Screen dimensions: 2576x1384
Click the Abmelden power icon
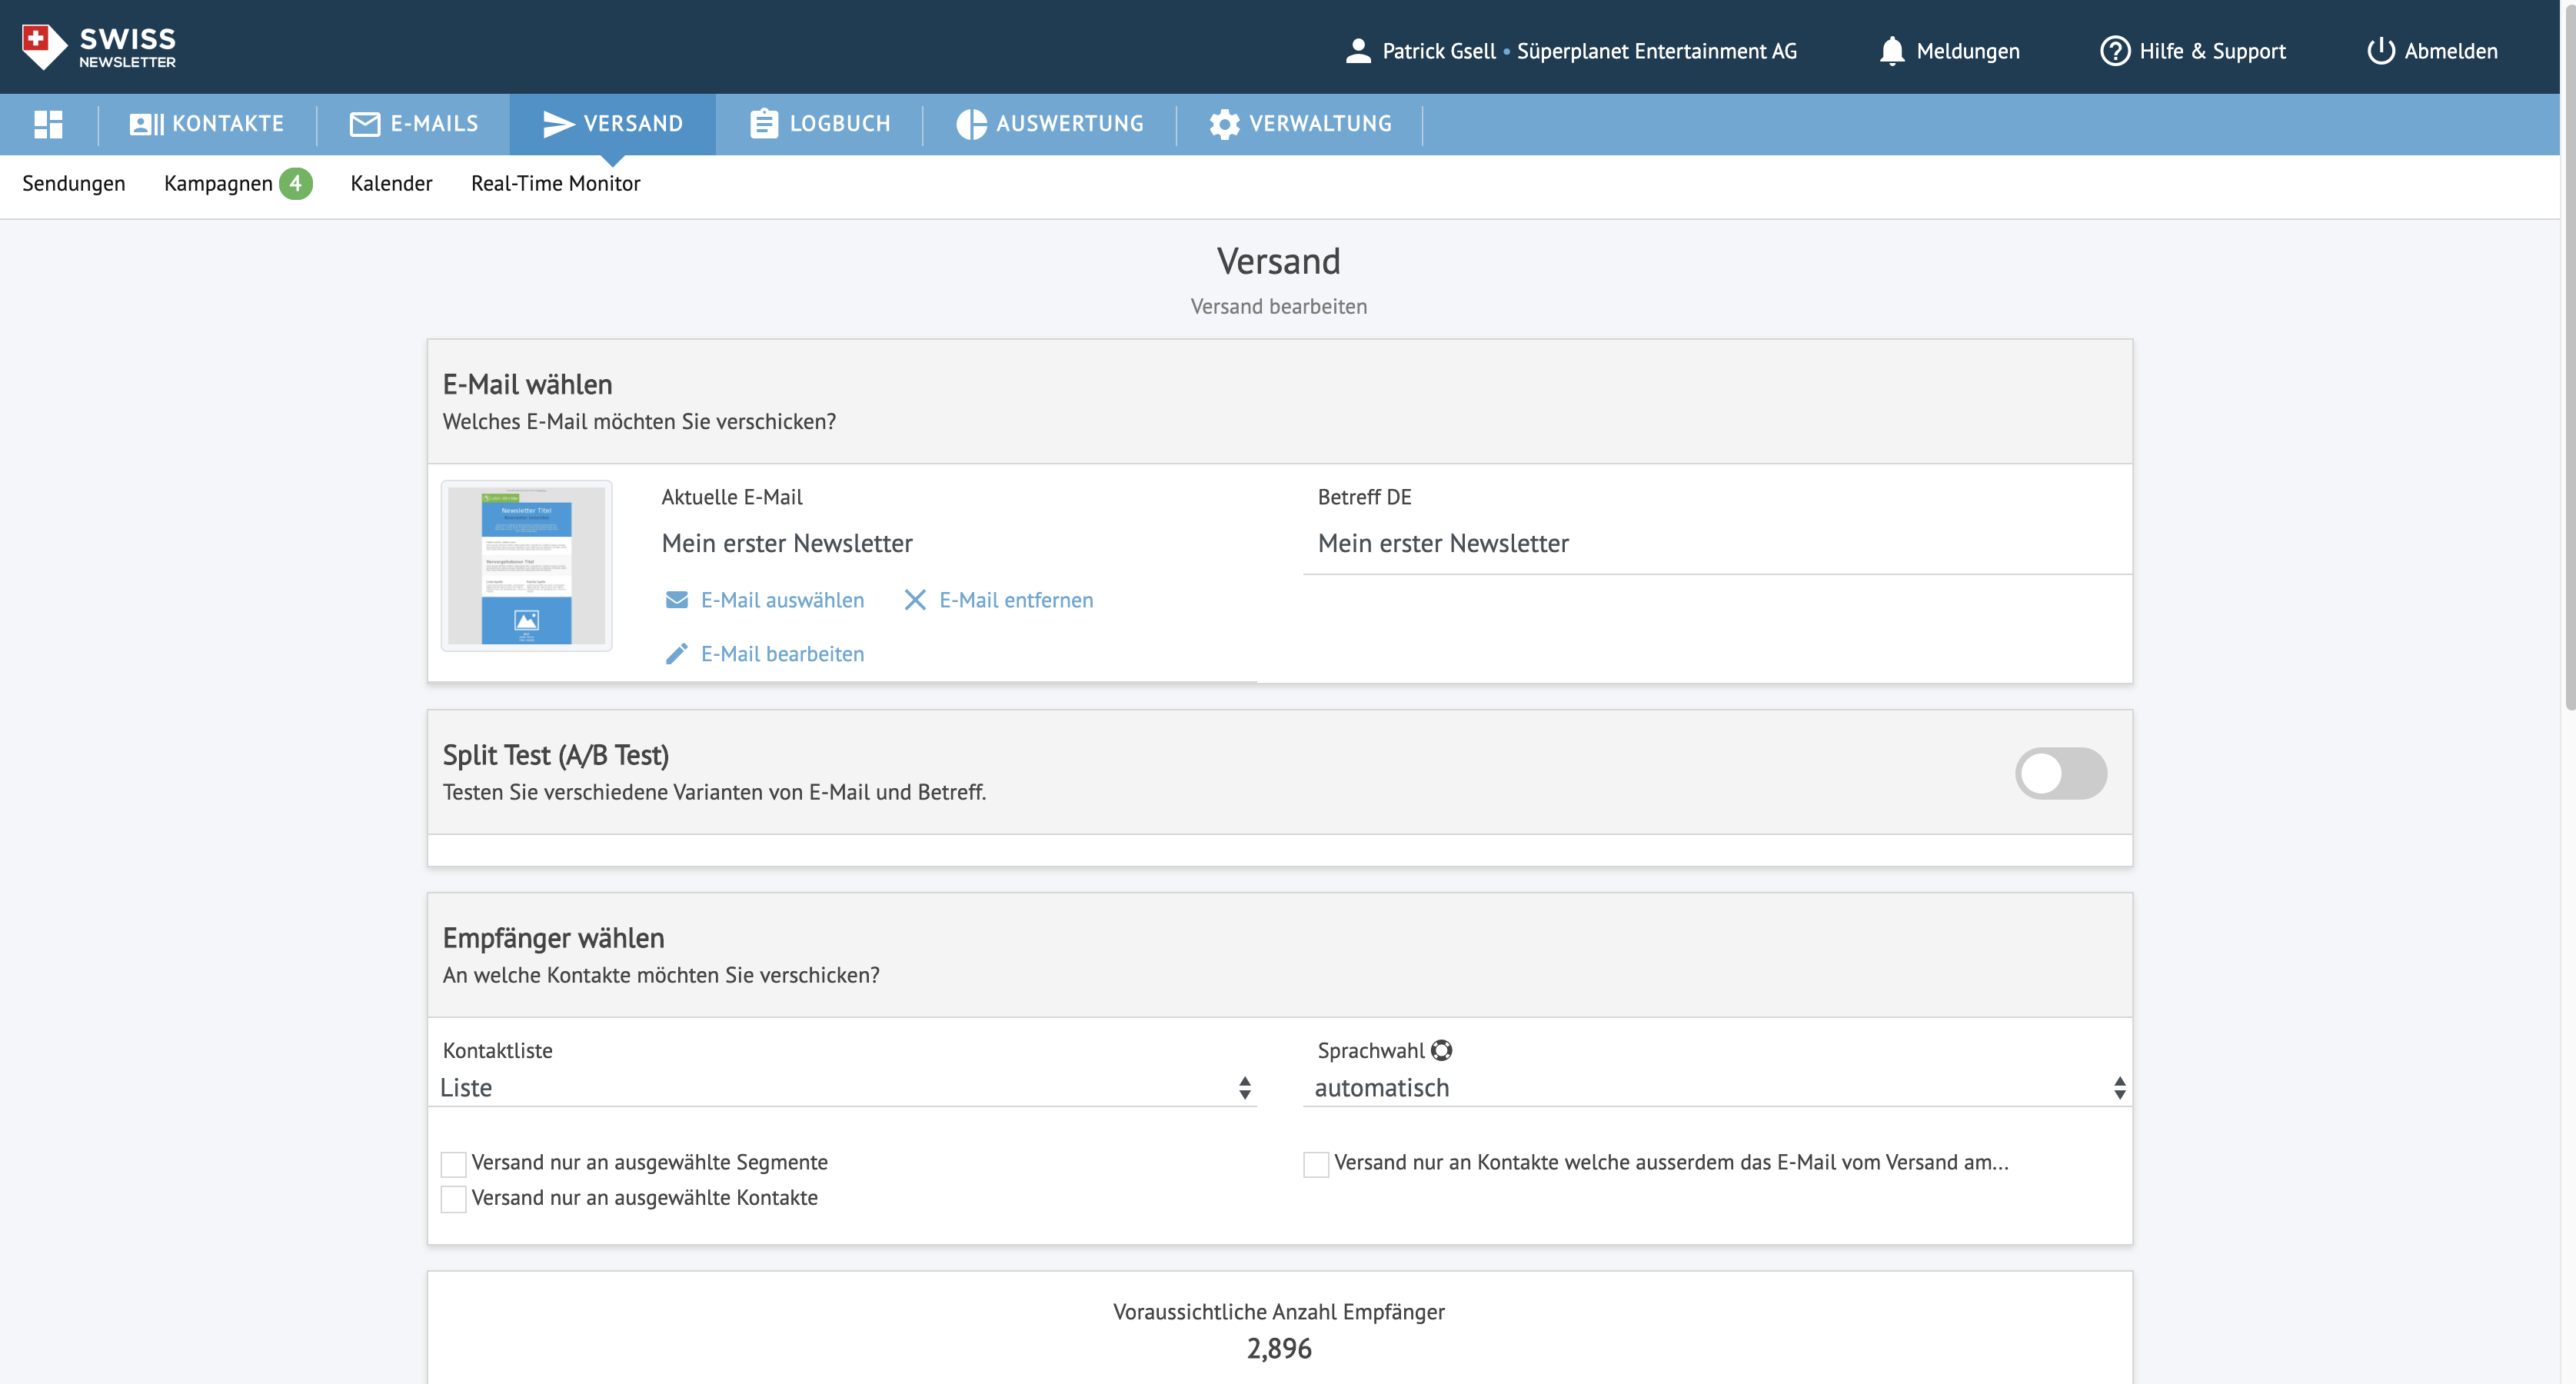pyautogui.click(x=2380, y=51)
